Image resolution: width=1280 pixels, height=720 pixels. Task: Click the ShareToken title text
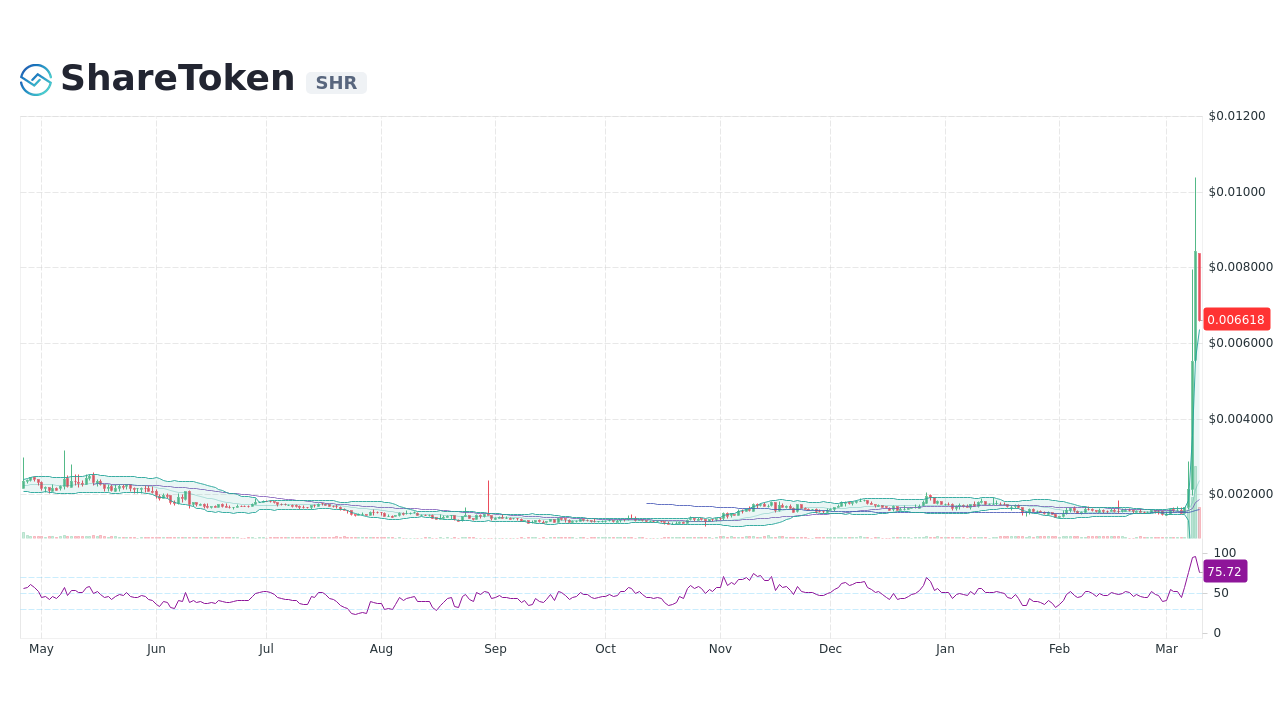(x=176, y=77)
